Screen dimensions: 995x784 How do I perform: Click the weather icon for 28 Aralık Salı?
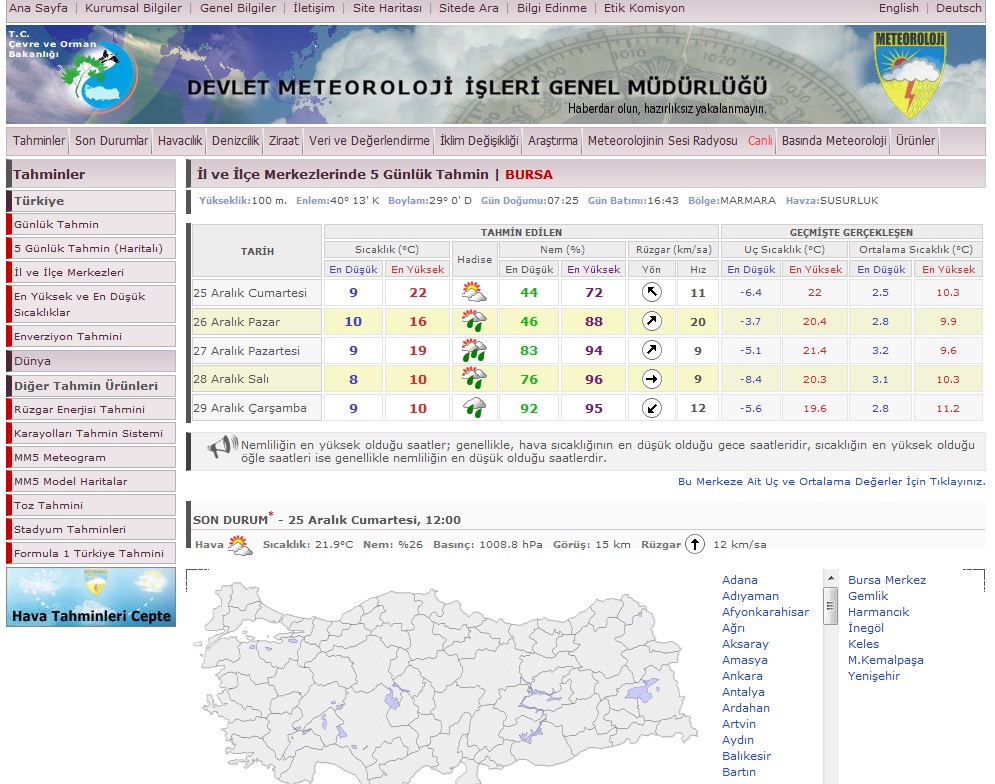tap(474, 379)
